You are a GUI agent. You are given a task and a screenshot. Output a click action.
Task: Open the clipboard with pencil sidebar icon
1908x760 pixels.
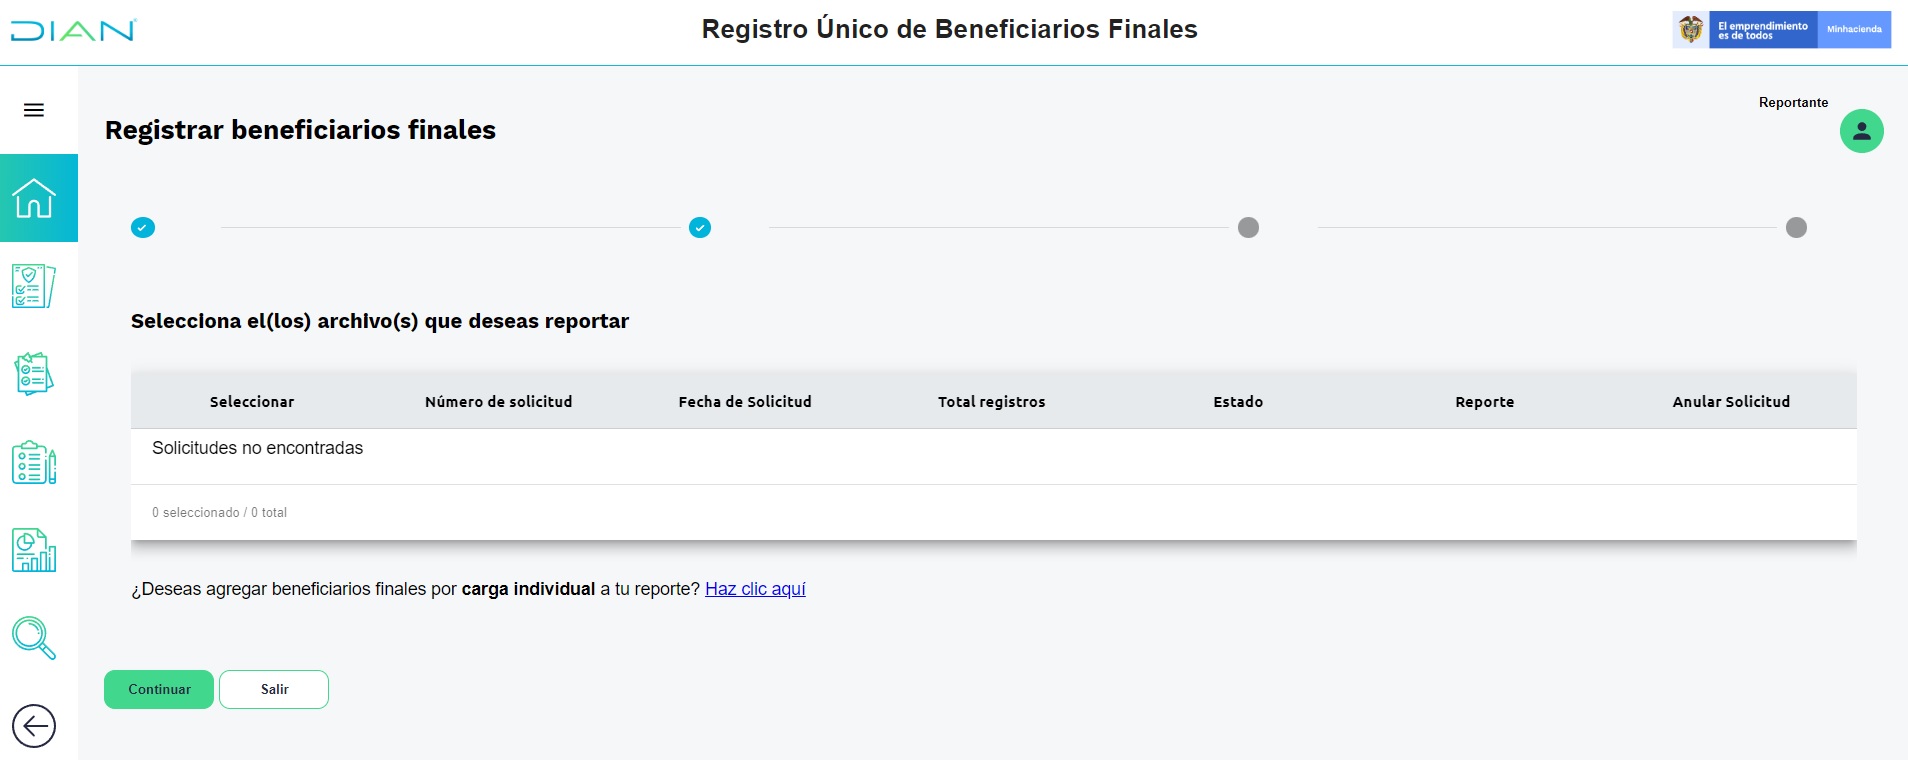[34, 462]
